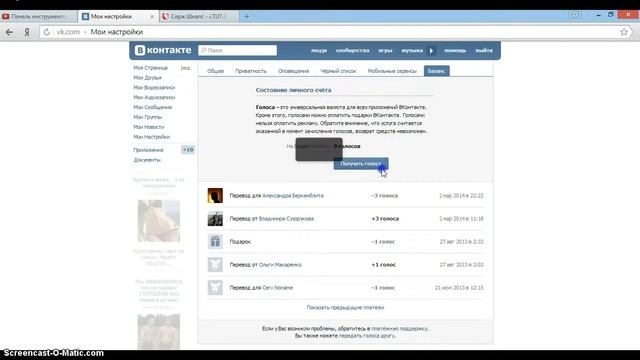Open сообщества in VK header
Viewport: 640px width, 360px height.
[353, 51]
